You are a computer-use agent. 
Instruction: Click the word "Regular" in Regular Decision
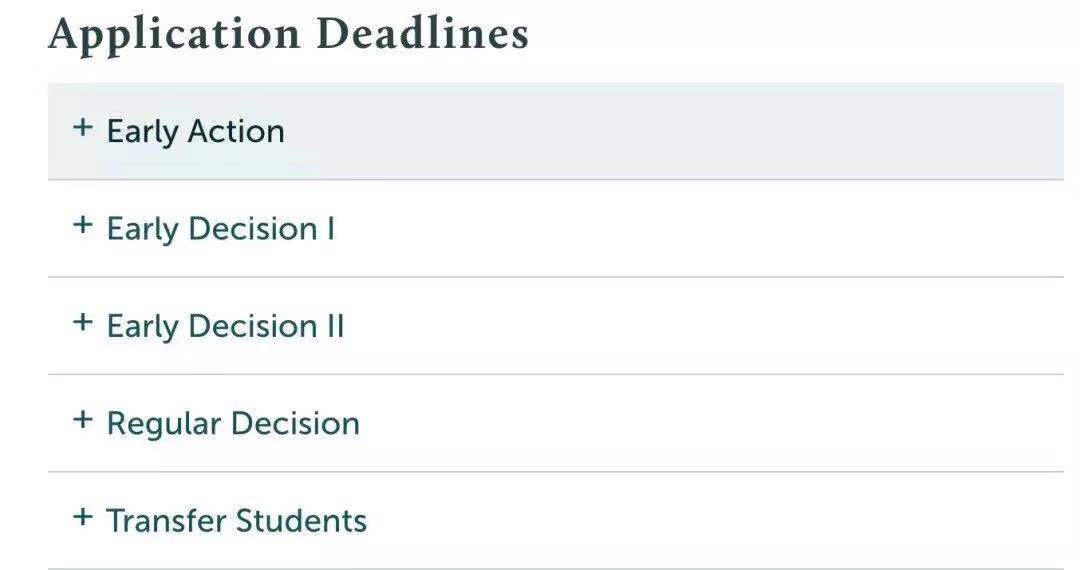[163, 423]
